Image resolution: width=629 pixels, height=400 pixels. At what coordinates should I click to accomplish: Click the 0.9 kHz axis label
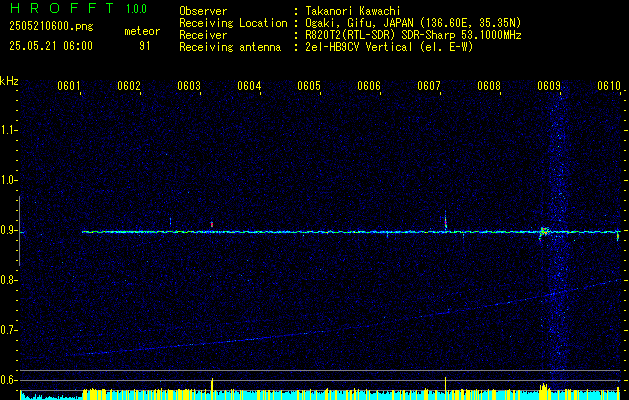tap(8, 230)
